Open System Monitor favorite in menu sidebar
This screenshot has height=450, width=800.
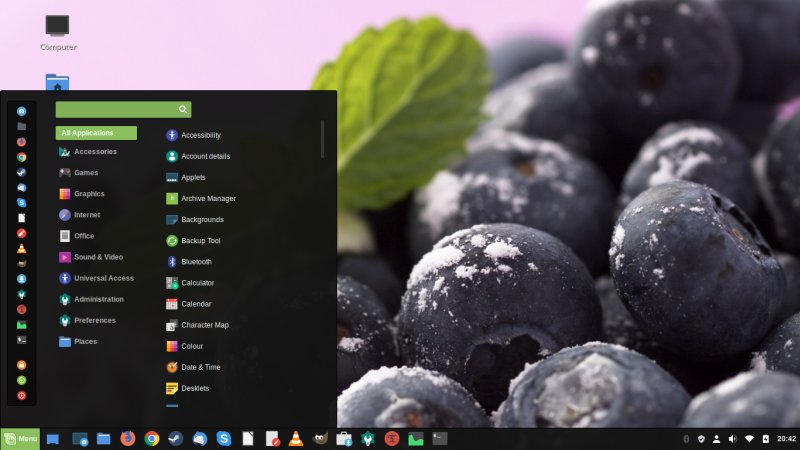point(21,324)
